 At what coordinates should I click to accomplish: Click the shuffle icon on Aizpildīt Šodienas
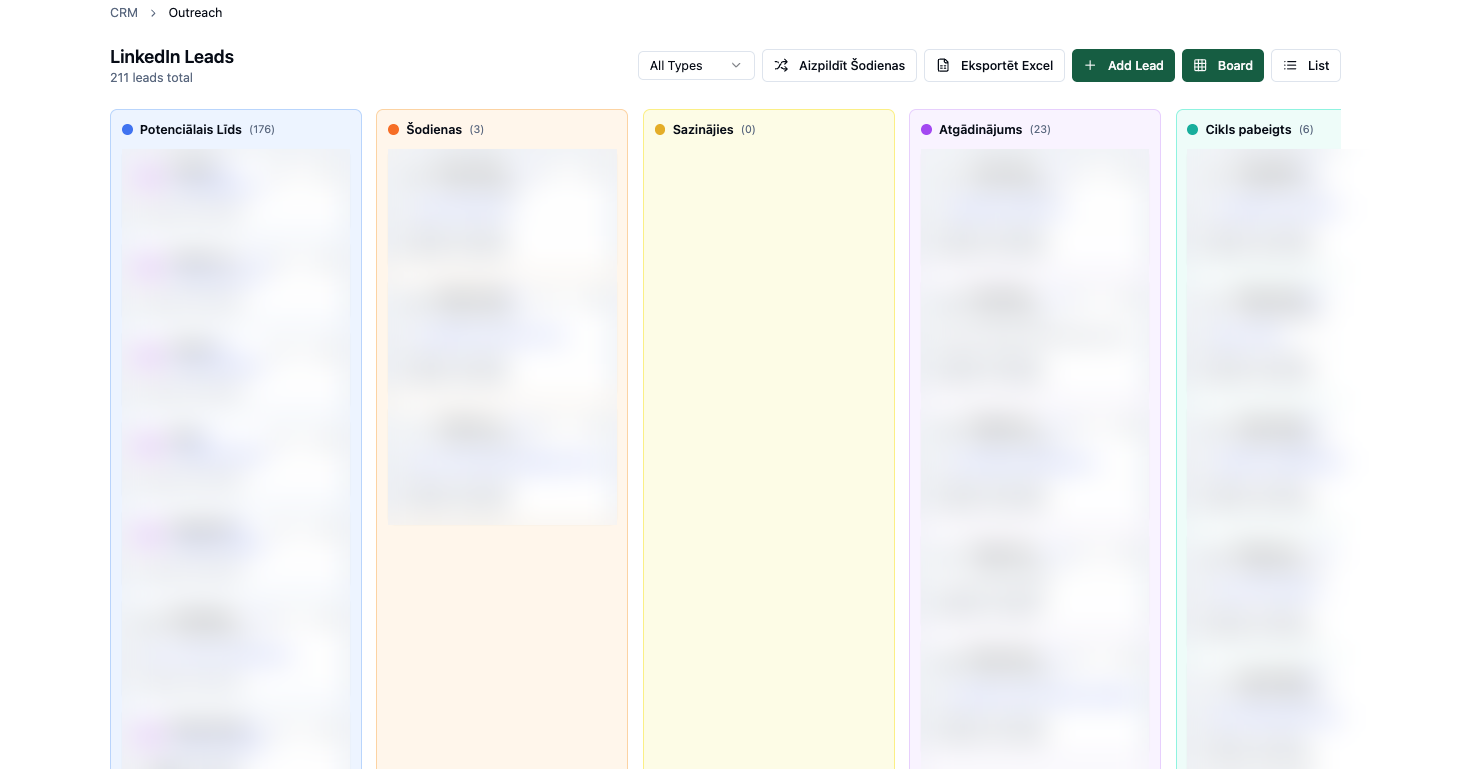tap(781, 65)
